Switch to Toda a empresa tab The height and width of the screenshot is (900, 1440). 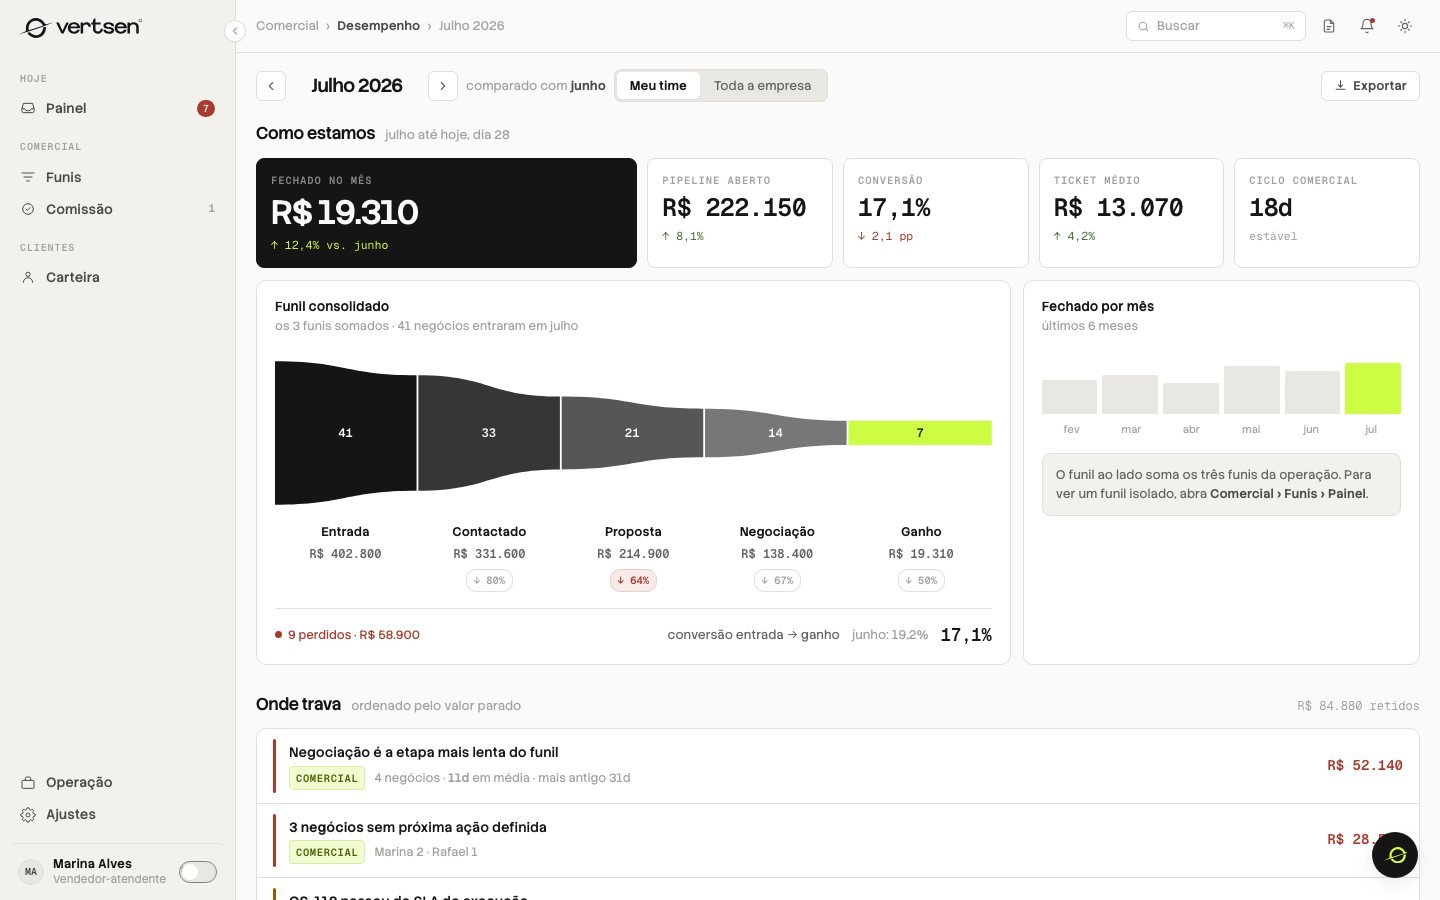[763, 86]
